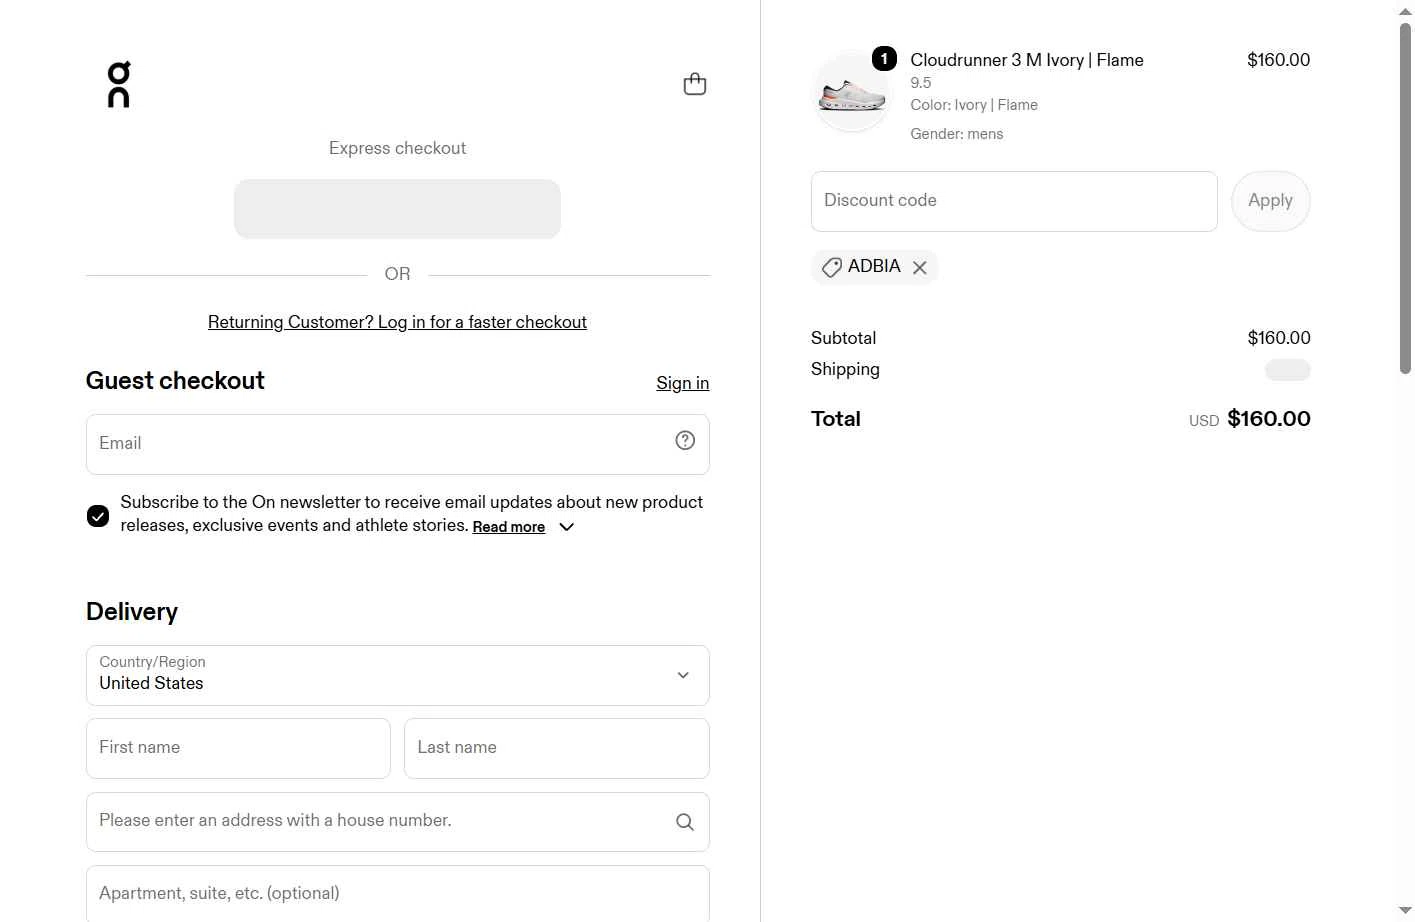The width and height of the screenshot is (1415, 922).
Task: Click the Apply discount button
Action: (x=1271, y=201)
